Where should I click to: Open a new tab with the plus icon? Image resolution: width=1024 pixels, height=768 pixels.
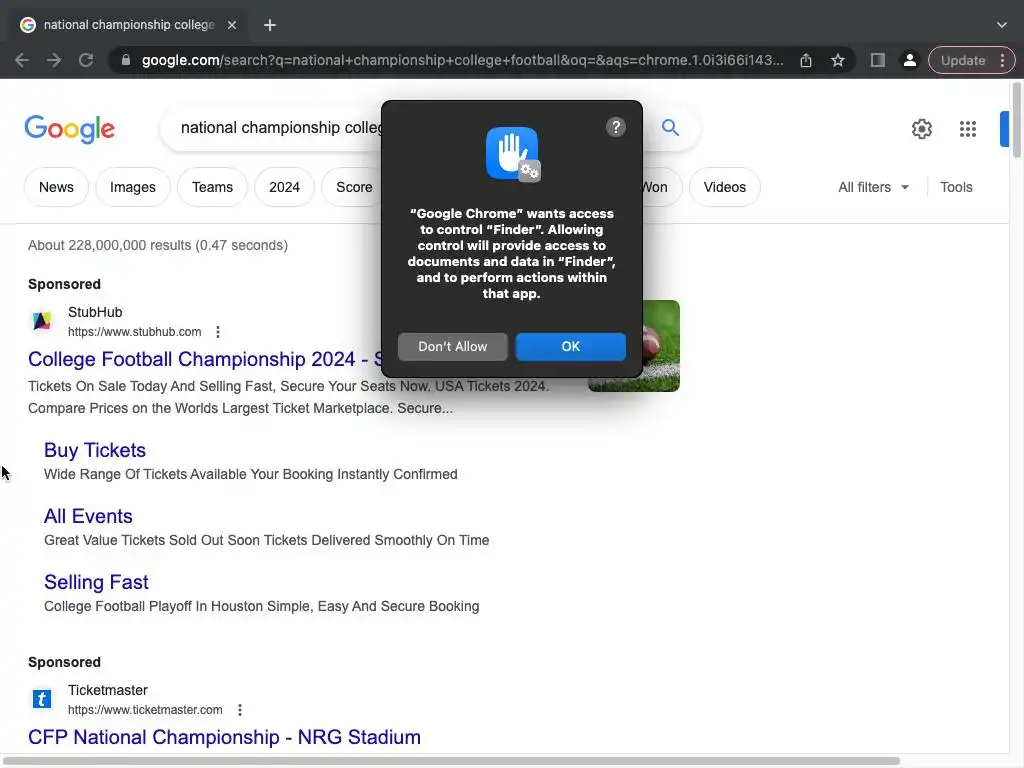click(x=270, y=25)
